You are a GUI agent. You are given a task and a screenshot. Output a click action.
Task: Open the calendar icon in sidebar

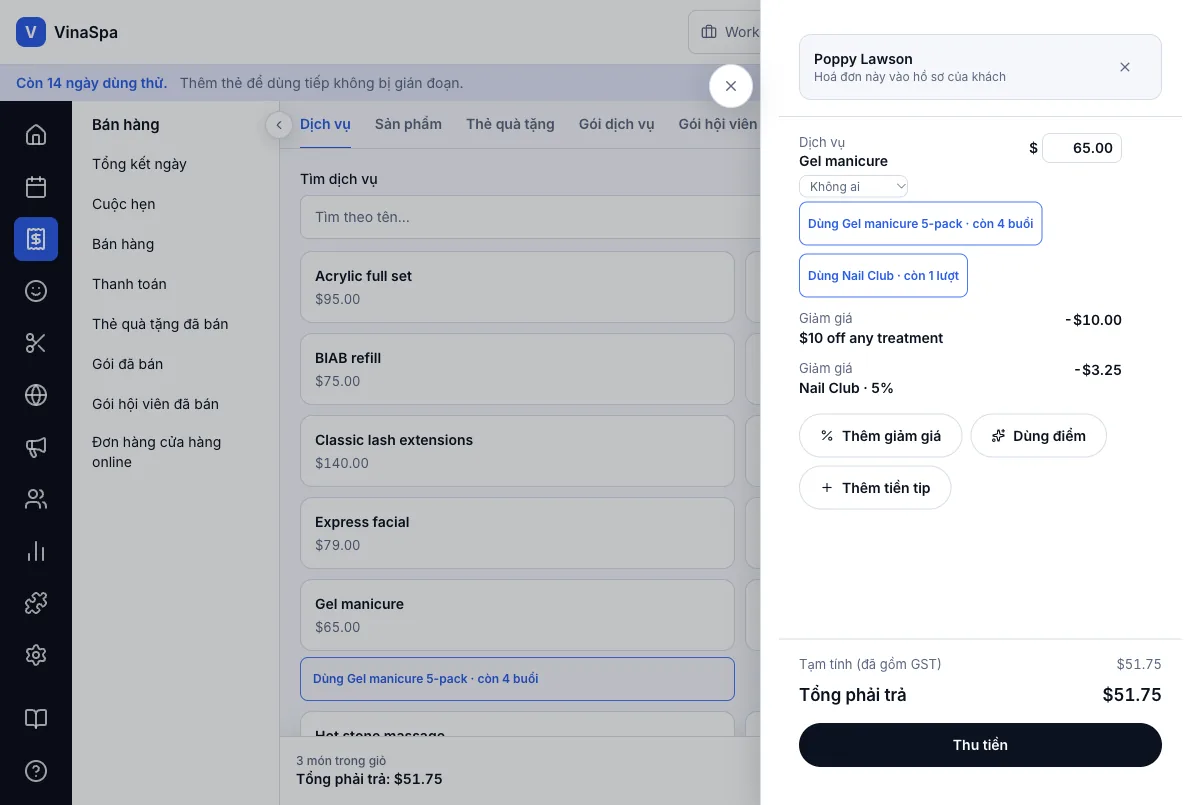36,187
